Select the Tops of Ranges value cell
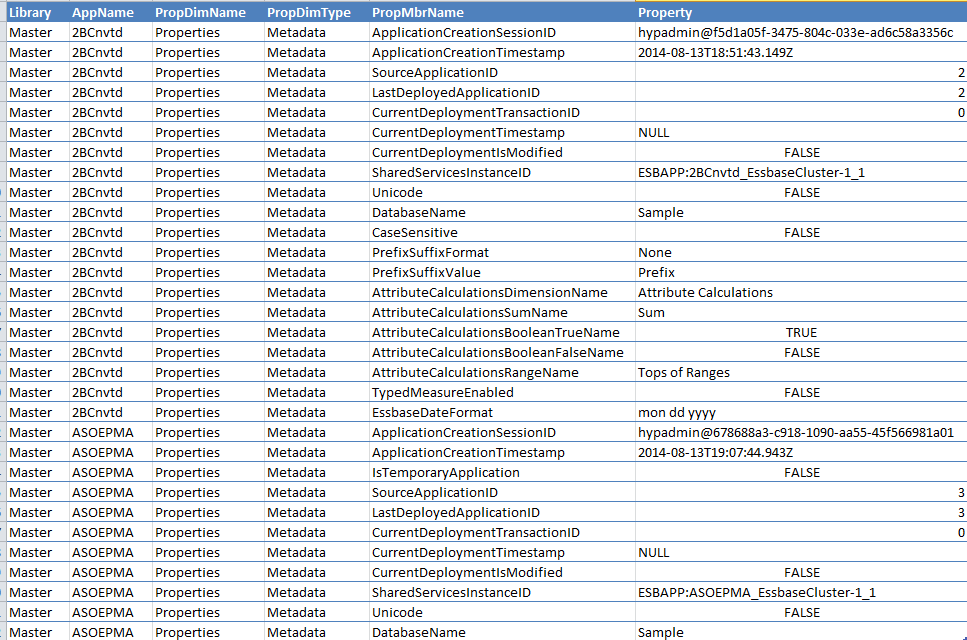 point(801,372)
